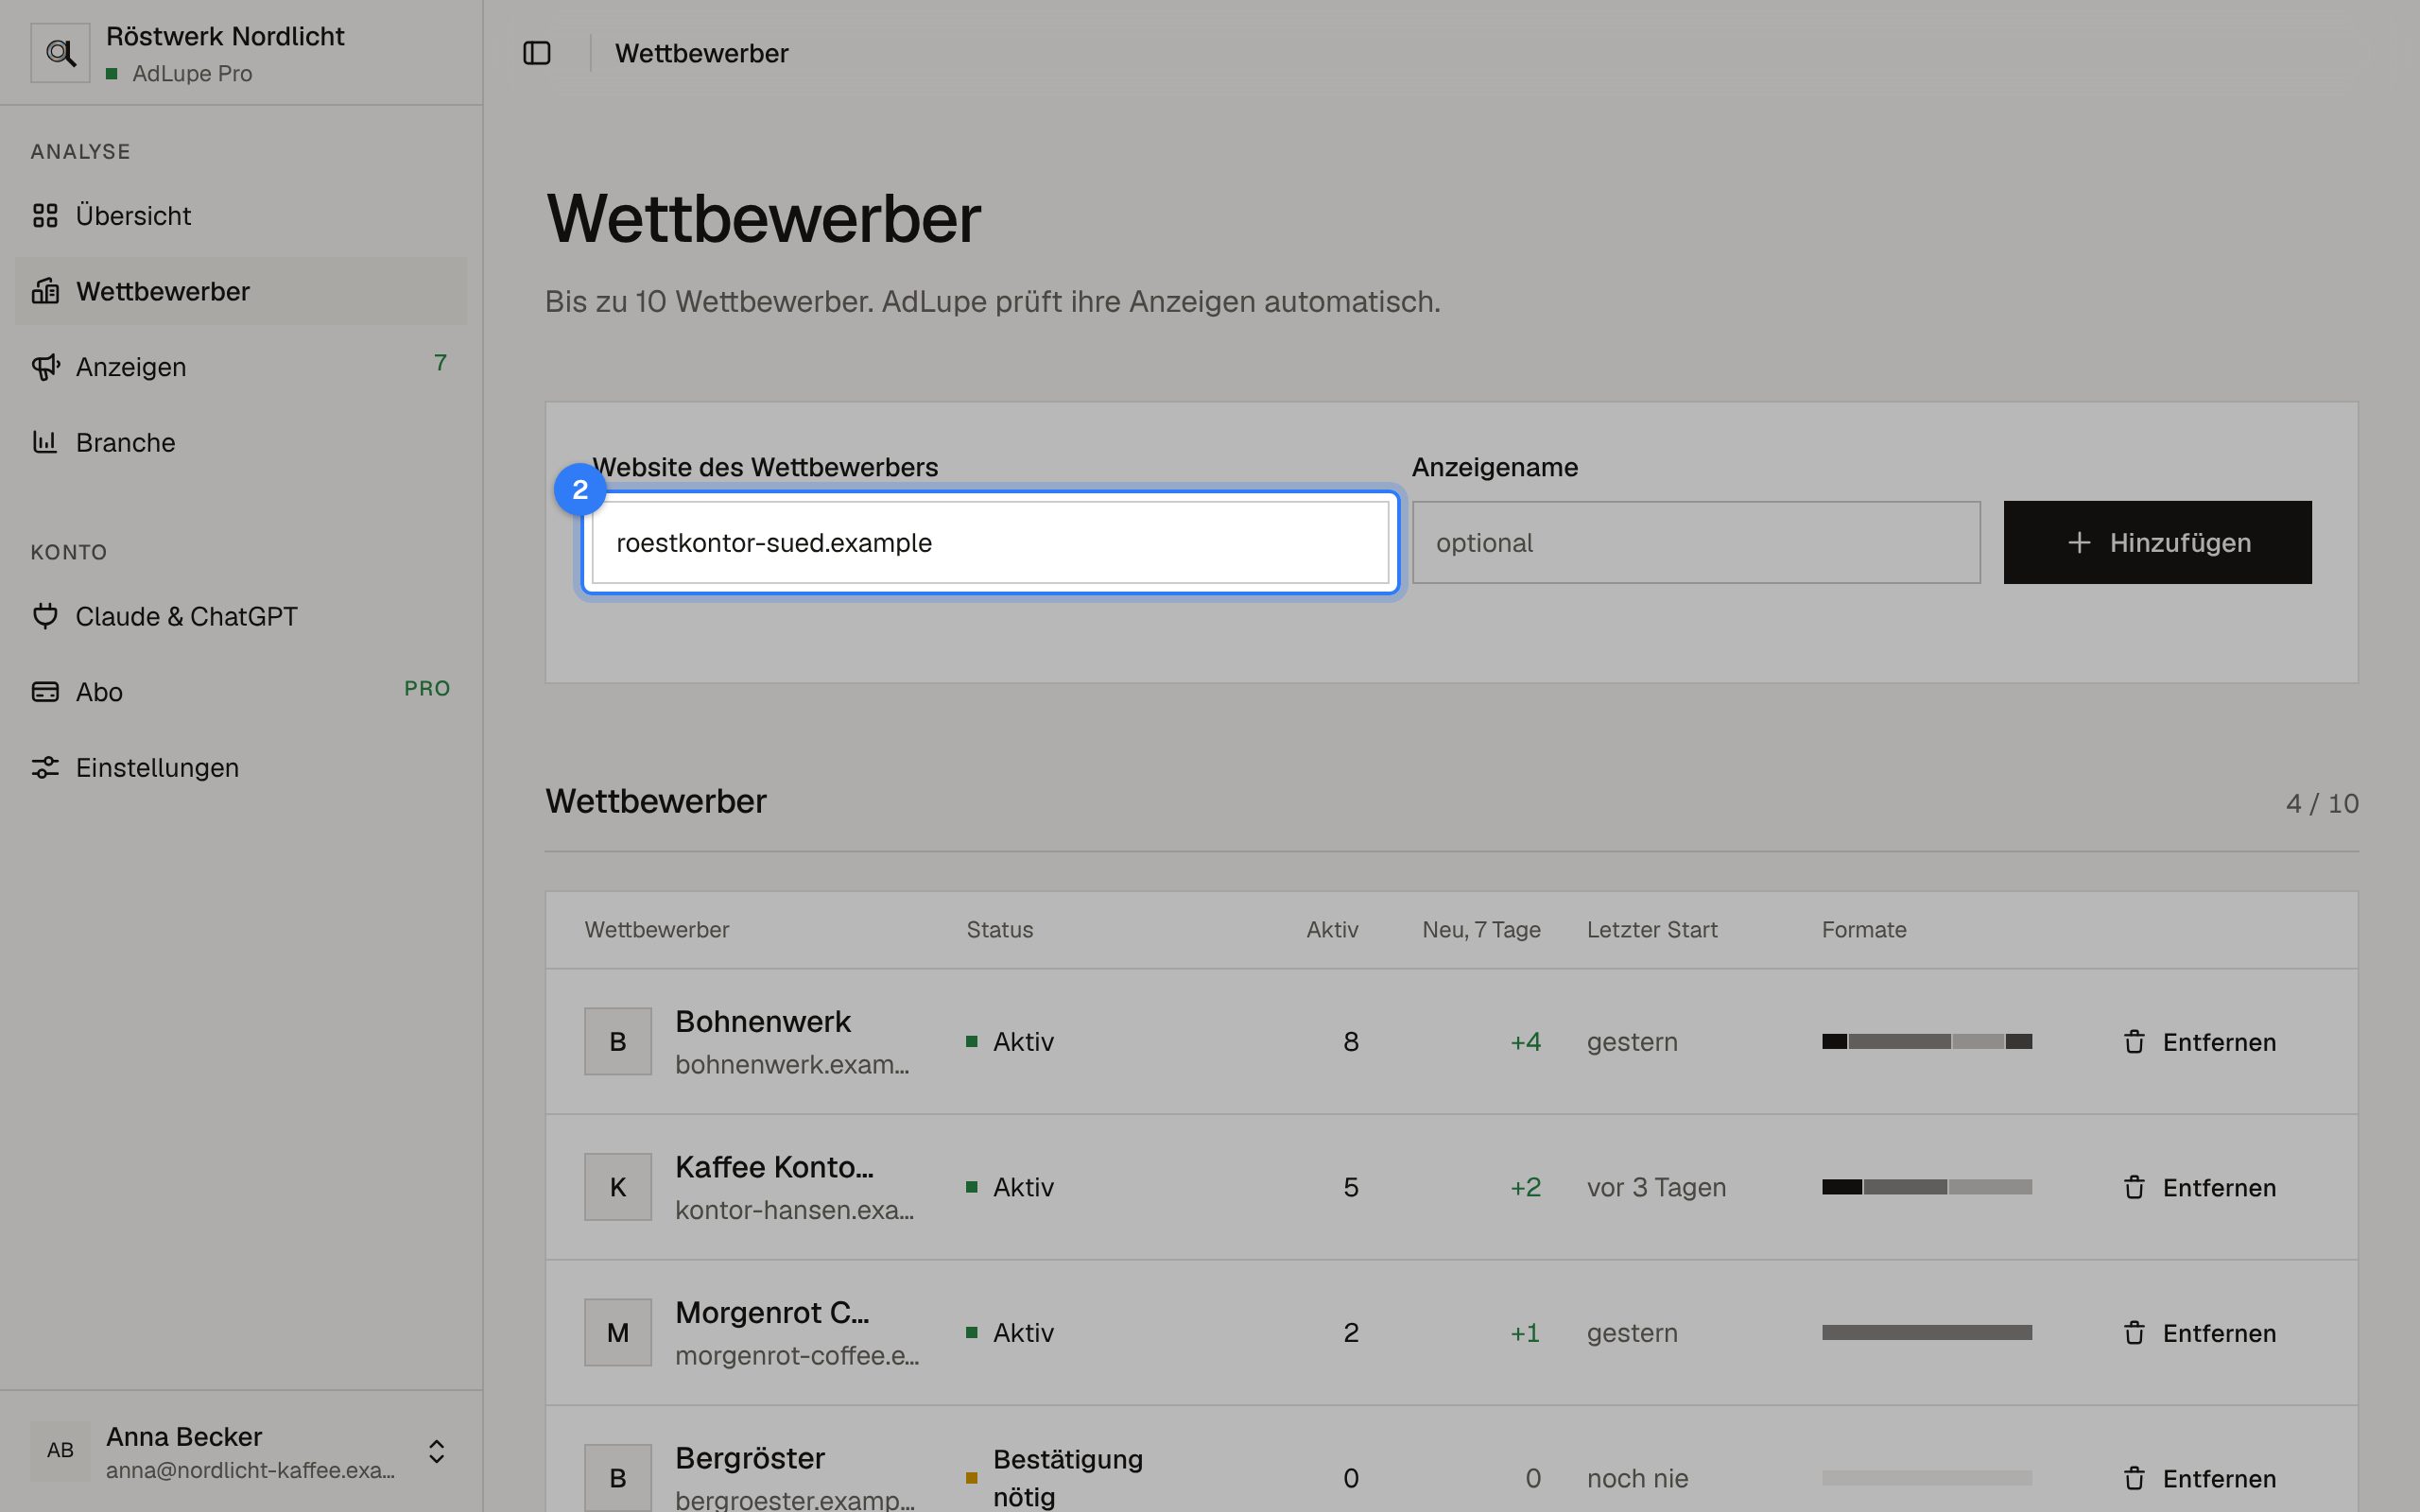The height and width of the screenshot is (1512, 2420).
Task: Open Einstellungen in the sidebar
Action: 240,767
